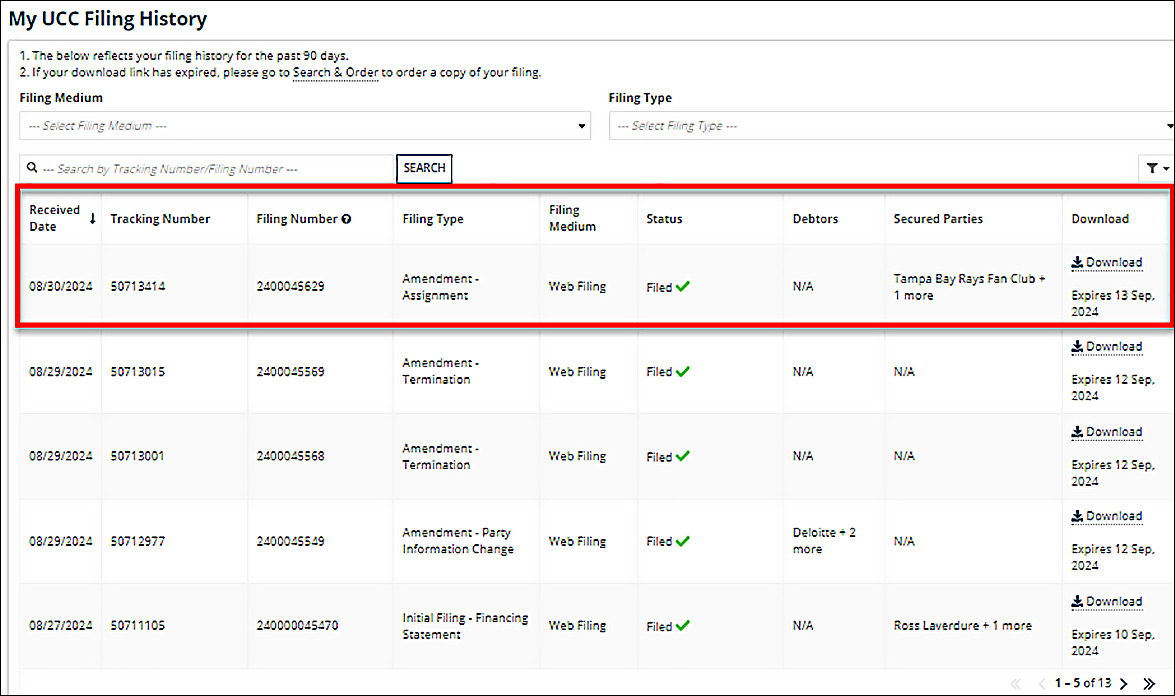The image size is (1175, 696).
Task: Jump to first page arrow
Action: click(1017, 683)
